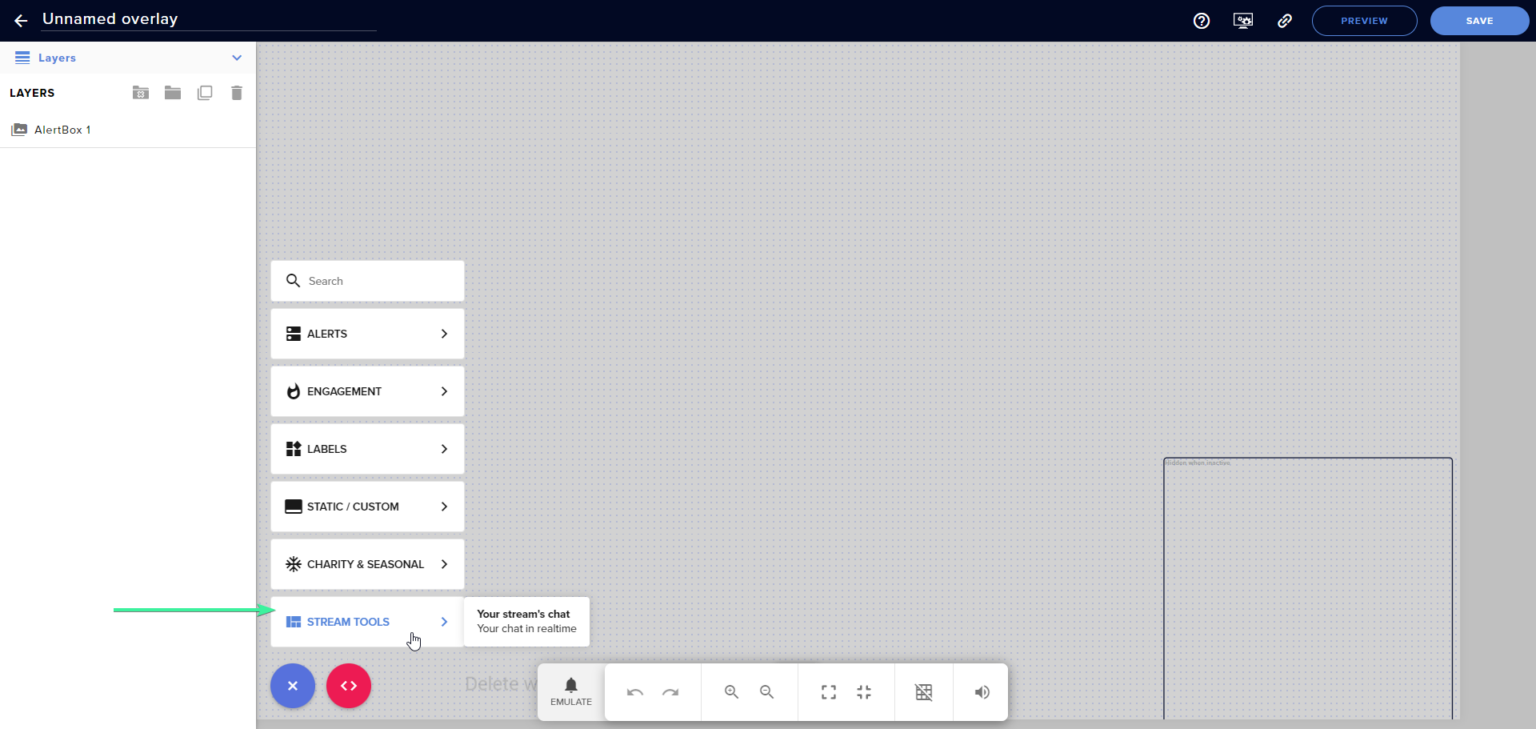Mute audio with the speaker icon

[x=981, y=691]
